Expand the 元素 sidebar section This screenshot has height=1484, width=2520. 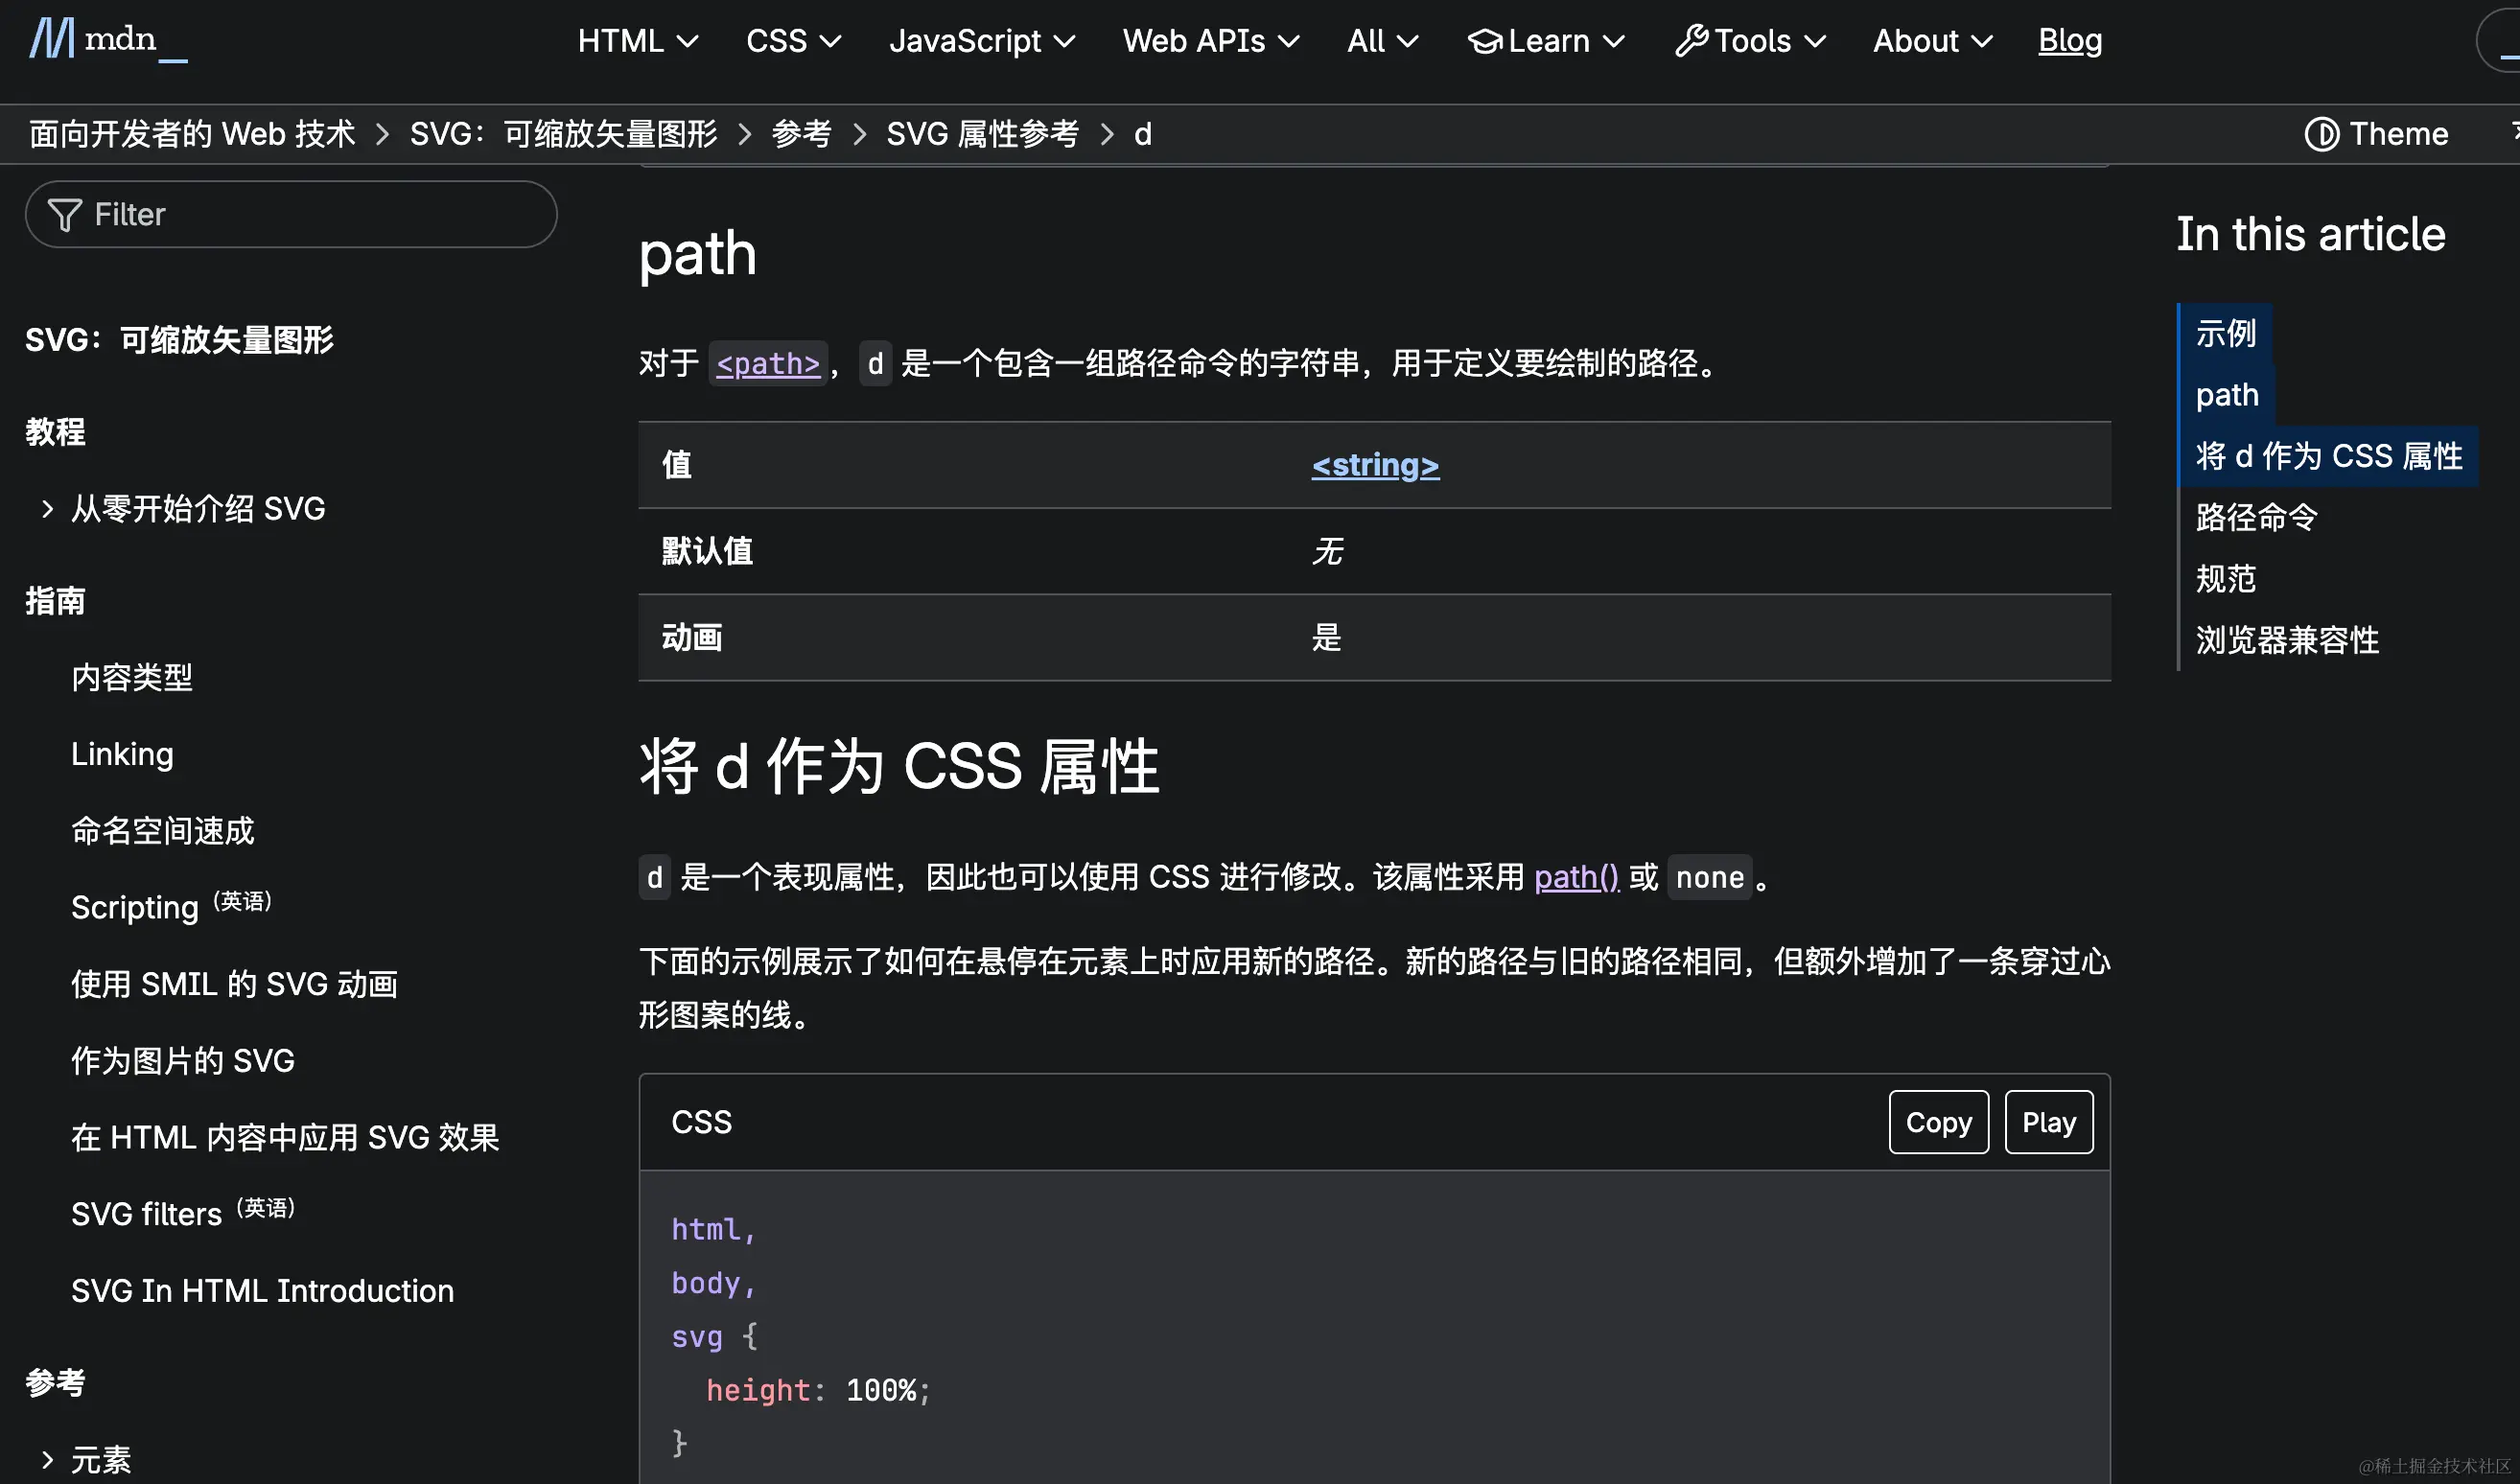(47, 1459)
